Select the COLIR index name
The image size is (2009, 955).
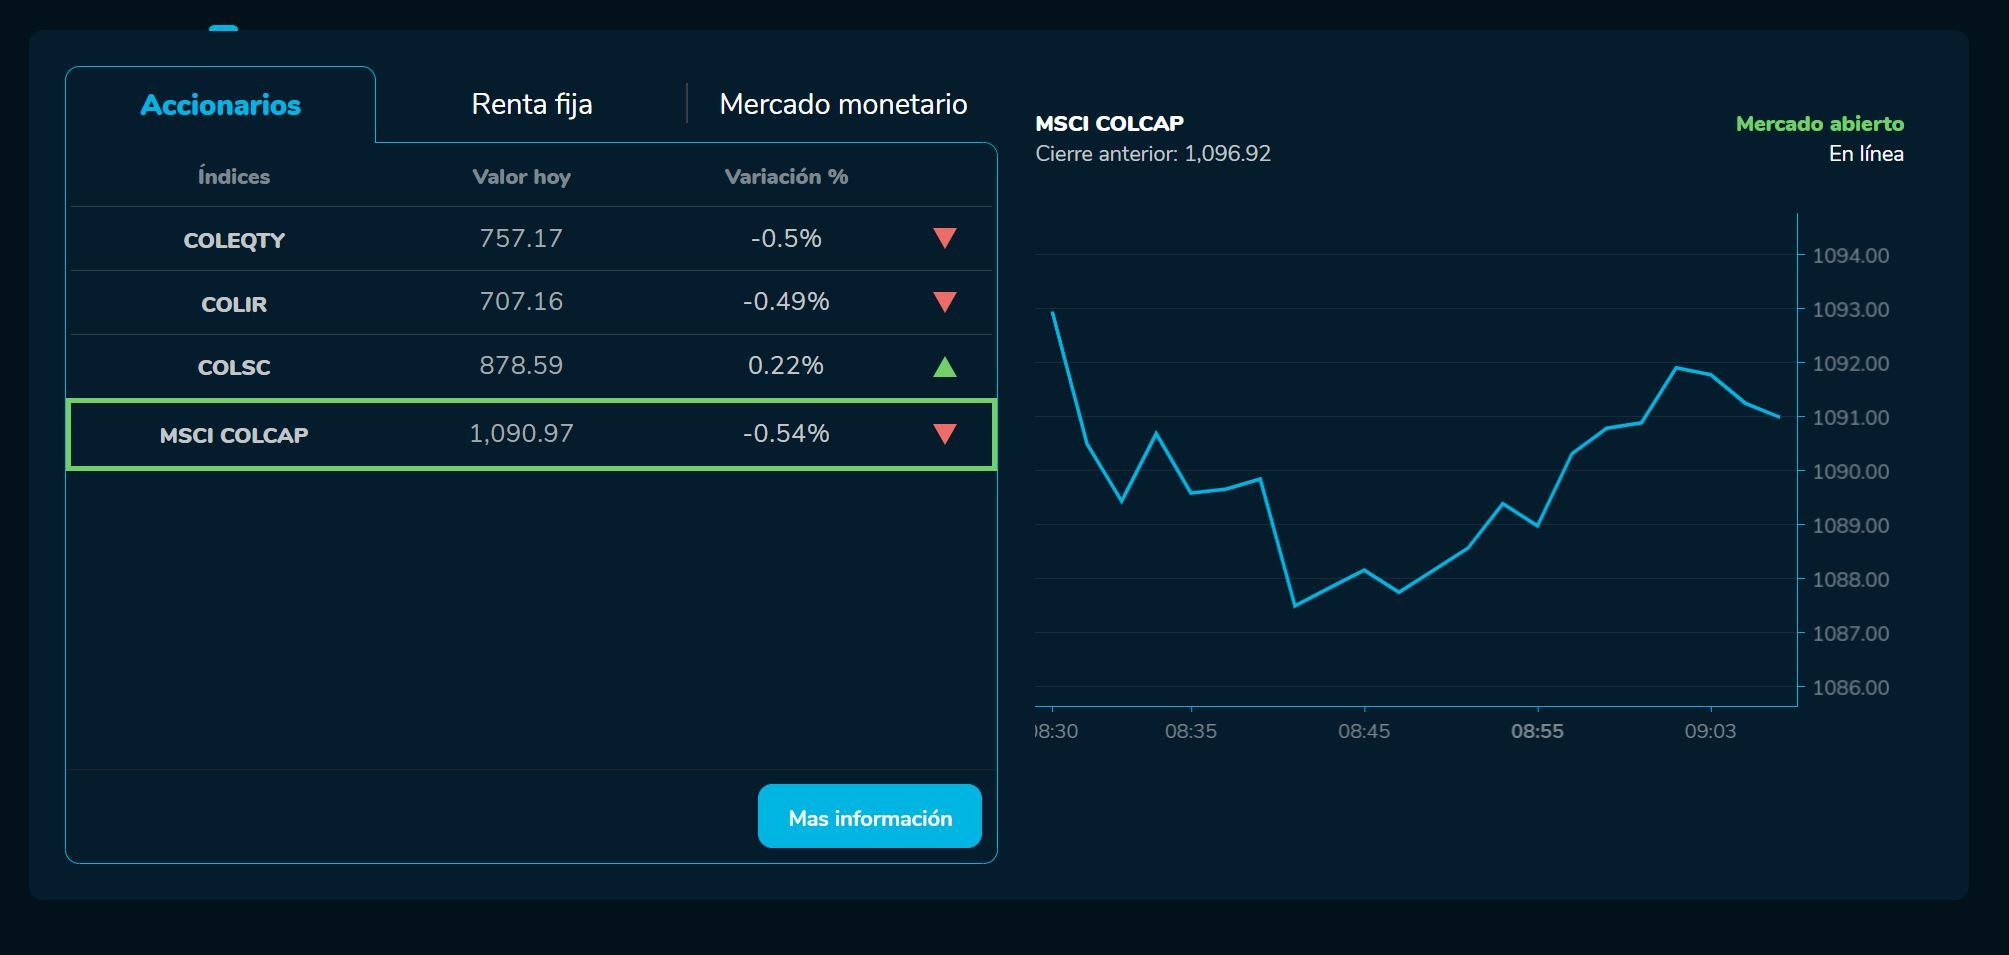pyautogui.click(x=234, y=304)
